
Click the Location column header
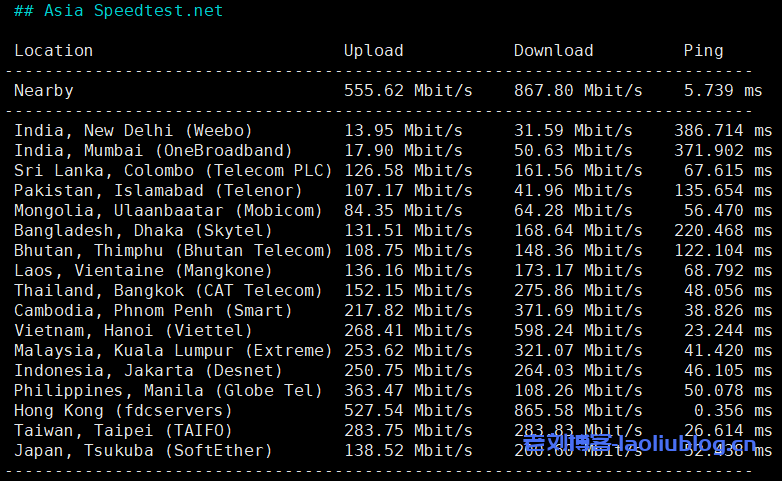coord(53,51)
